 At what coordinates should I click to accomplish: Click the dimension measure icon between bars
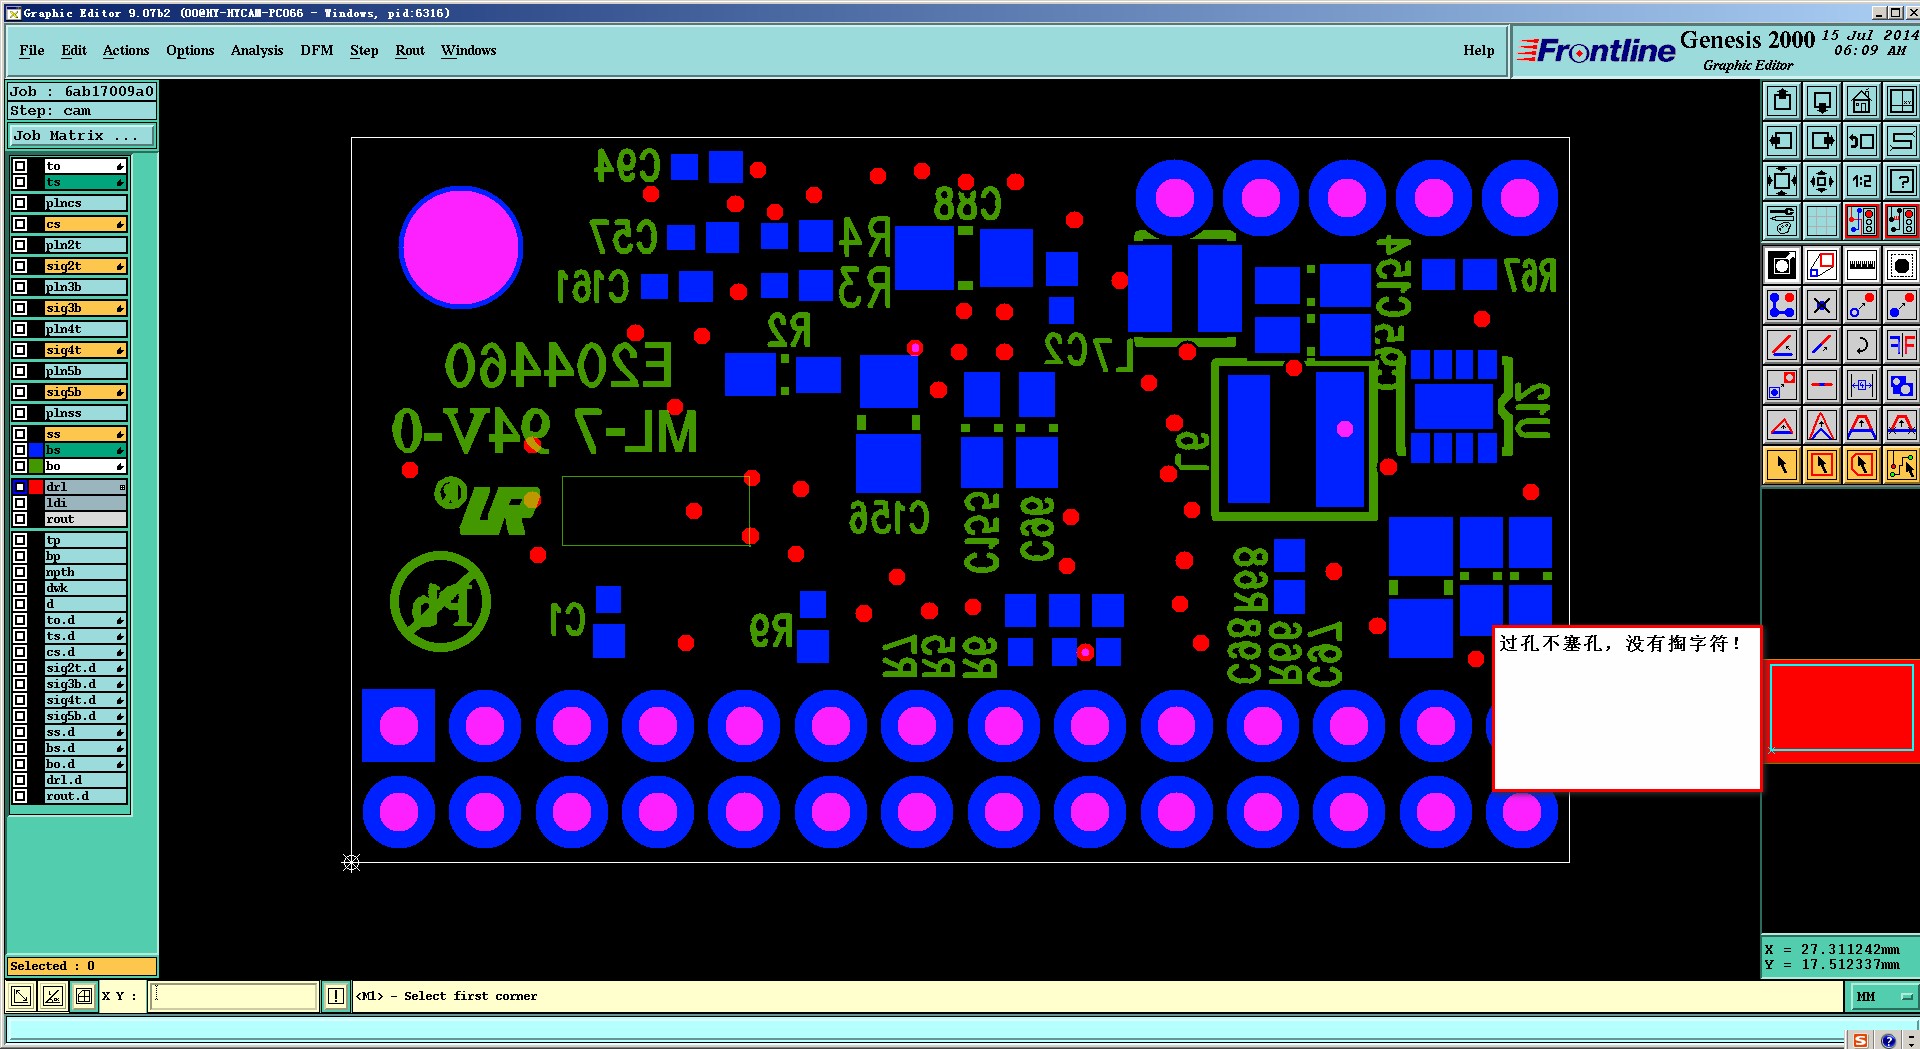click(1861, 385)
